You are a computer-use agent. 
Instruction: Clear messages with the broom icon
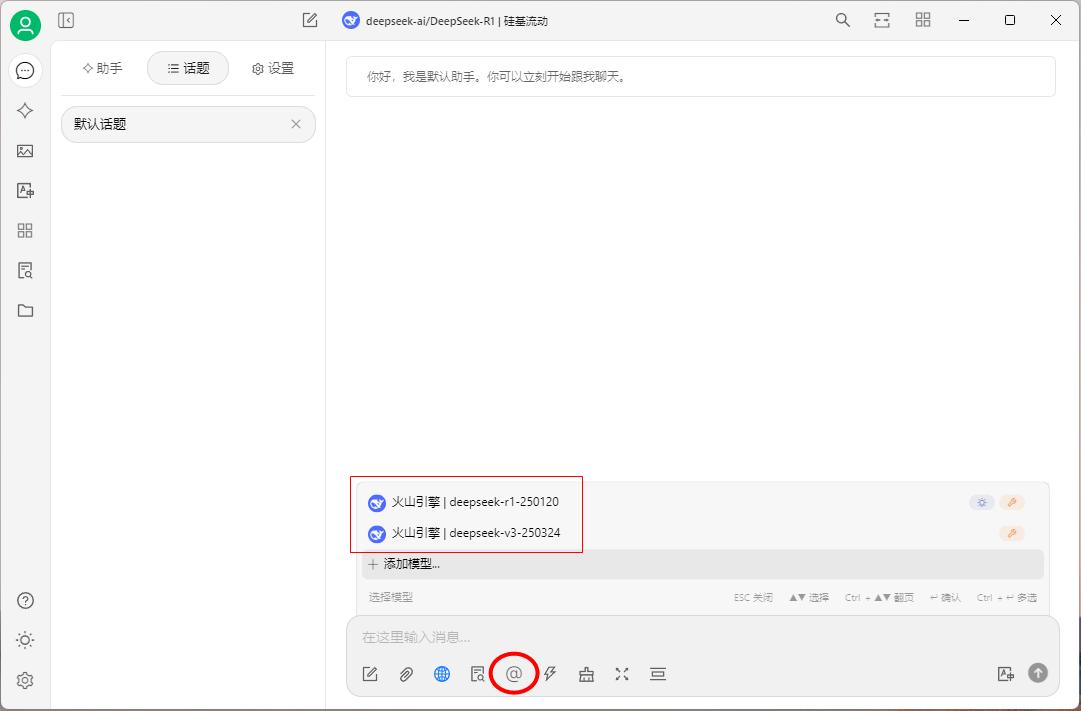[586, 674]
